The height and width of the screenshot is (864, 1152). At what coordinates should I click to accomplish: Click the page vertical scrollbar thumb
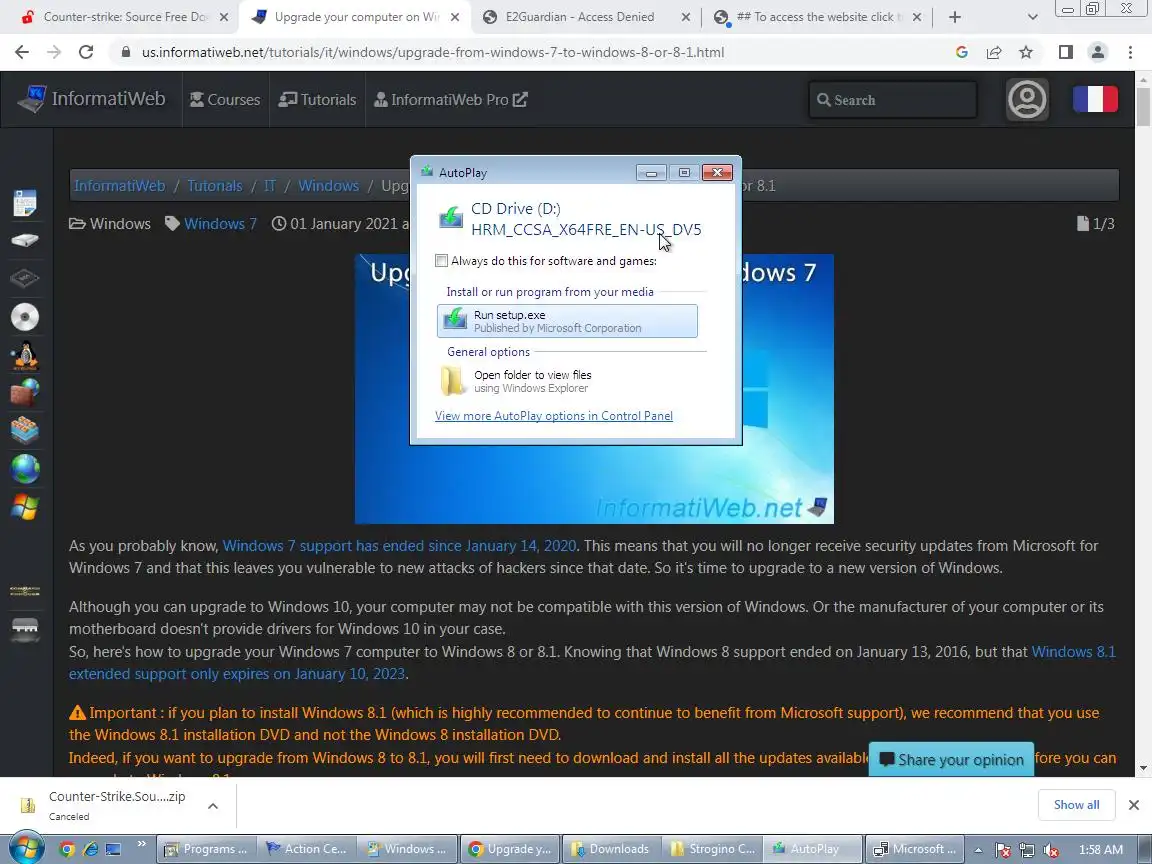tap(1143, 107)
